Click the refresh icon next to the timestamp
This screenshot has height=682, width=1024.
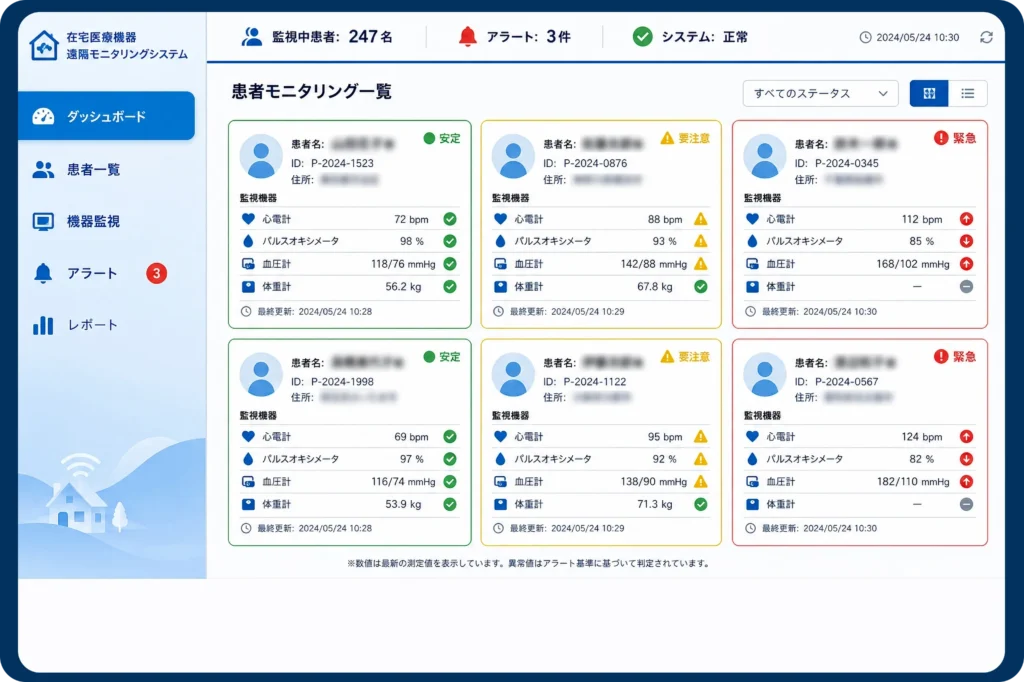986,37
